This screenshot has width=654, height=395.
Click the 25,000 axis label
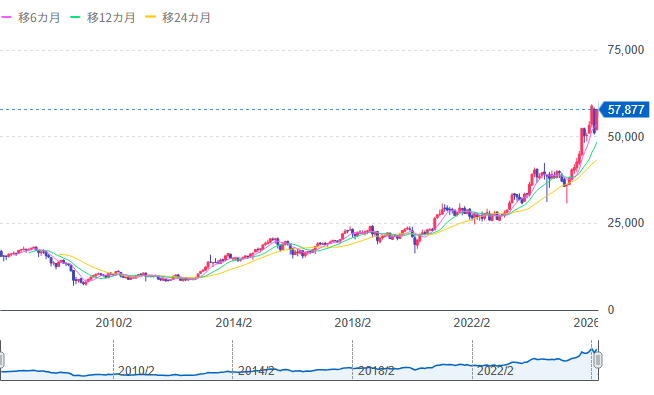(626, 223)
